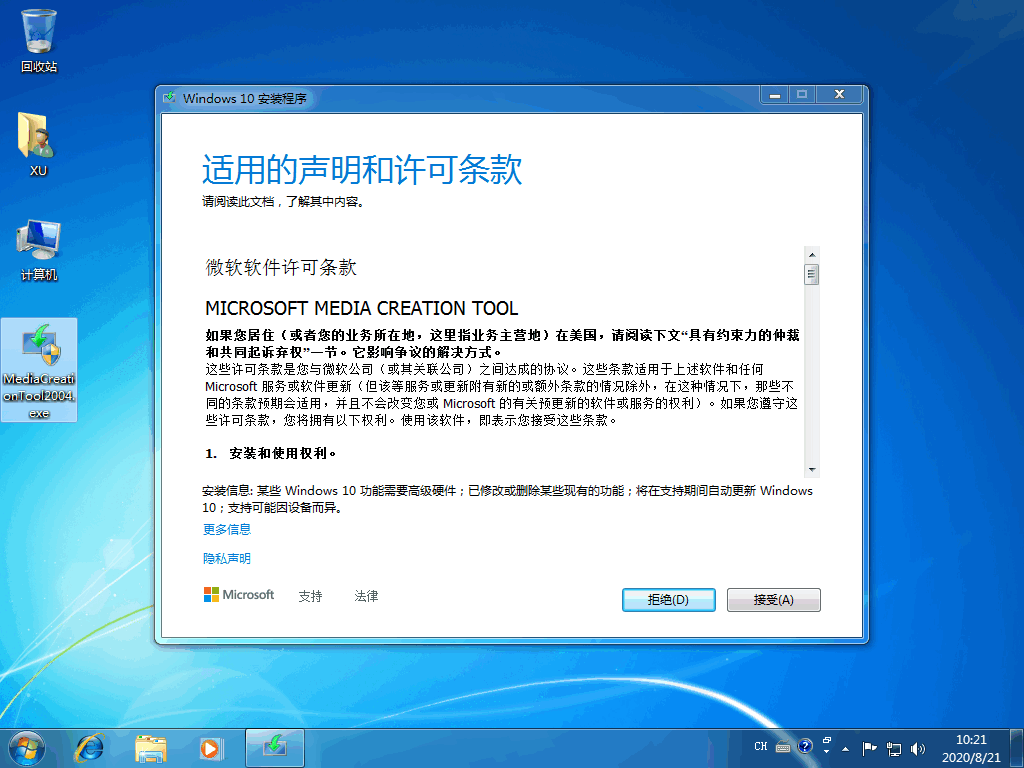
Task: Open the volume speaker icon
Action: point(917,748)
